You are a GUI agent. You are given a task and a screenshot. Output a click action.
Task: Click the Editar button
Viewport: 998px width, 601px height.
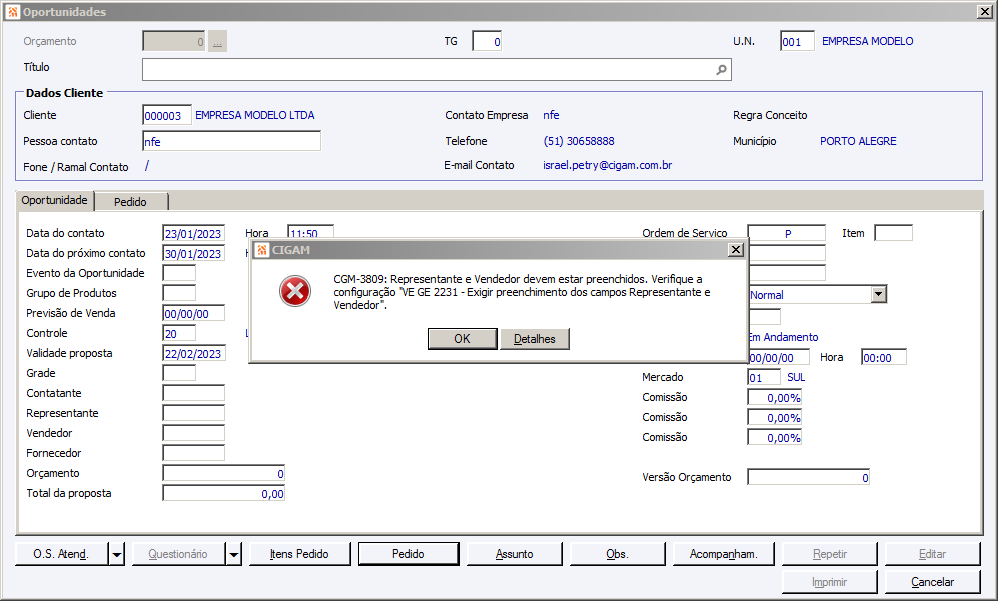click(x=932, y=555)
